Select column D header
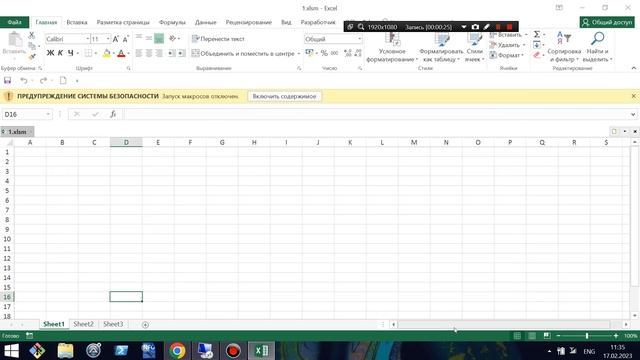Image resolution: width=640 pixels, height=360 pixels. click(126, 142)
